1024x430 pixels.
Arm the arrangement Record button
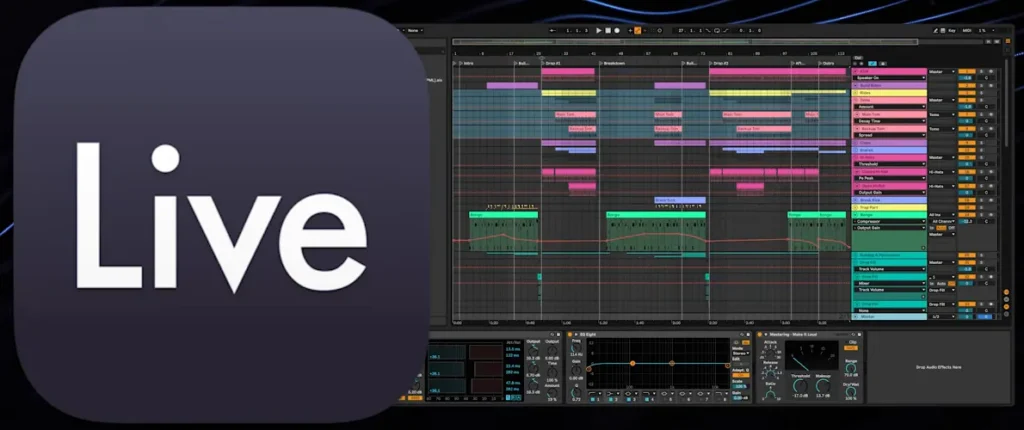(616, 31)
